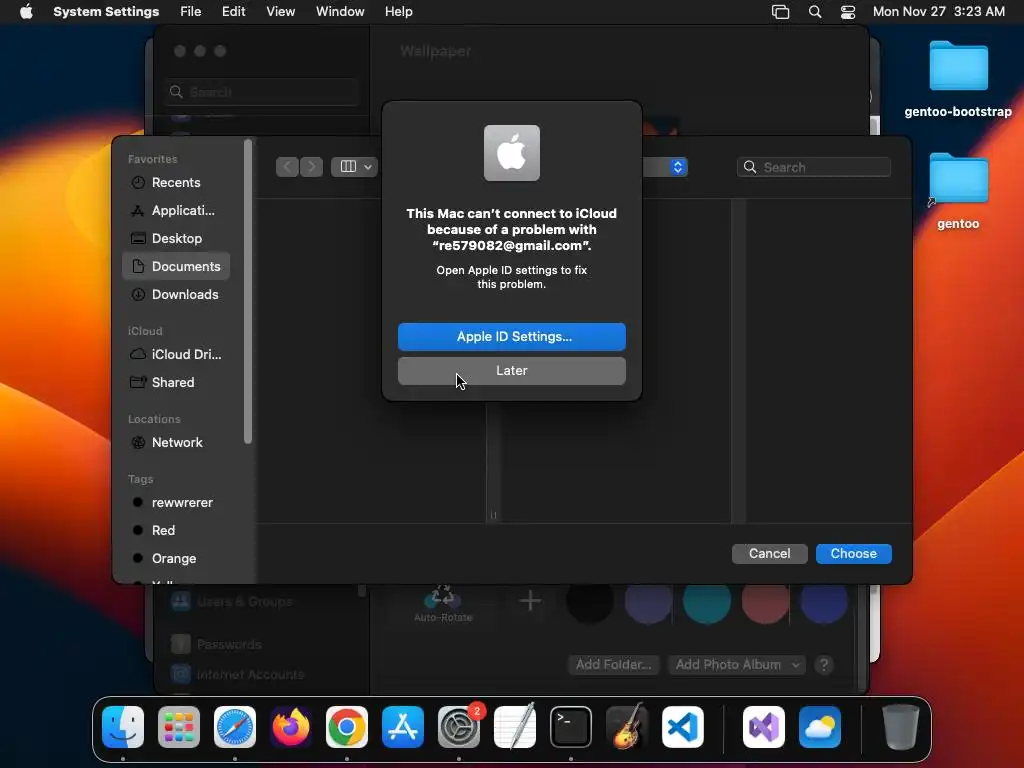Open System Settings icon in the Dock
Viewport: 1024px width, 768px height.
459,727
